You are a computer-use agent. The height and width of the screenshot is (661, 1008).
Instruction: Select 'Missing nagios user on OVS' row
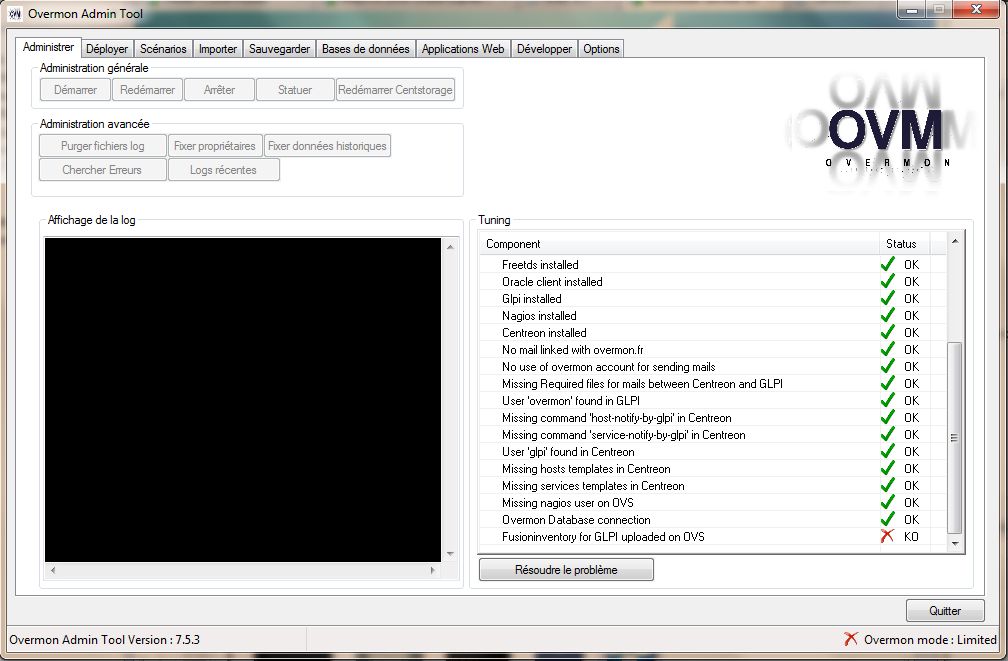click(x=712, y=503)
